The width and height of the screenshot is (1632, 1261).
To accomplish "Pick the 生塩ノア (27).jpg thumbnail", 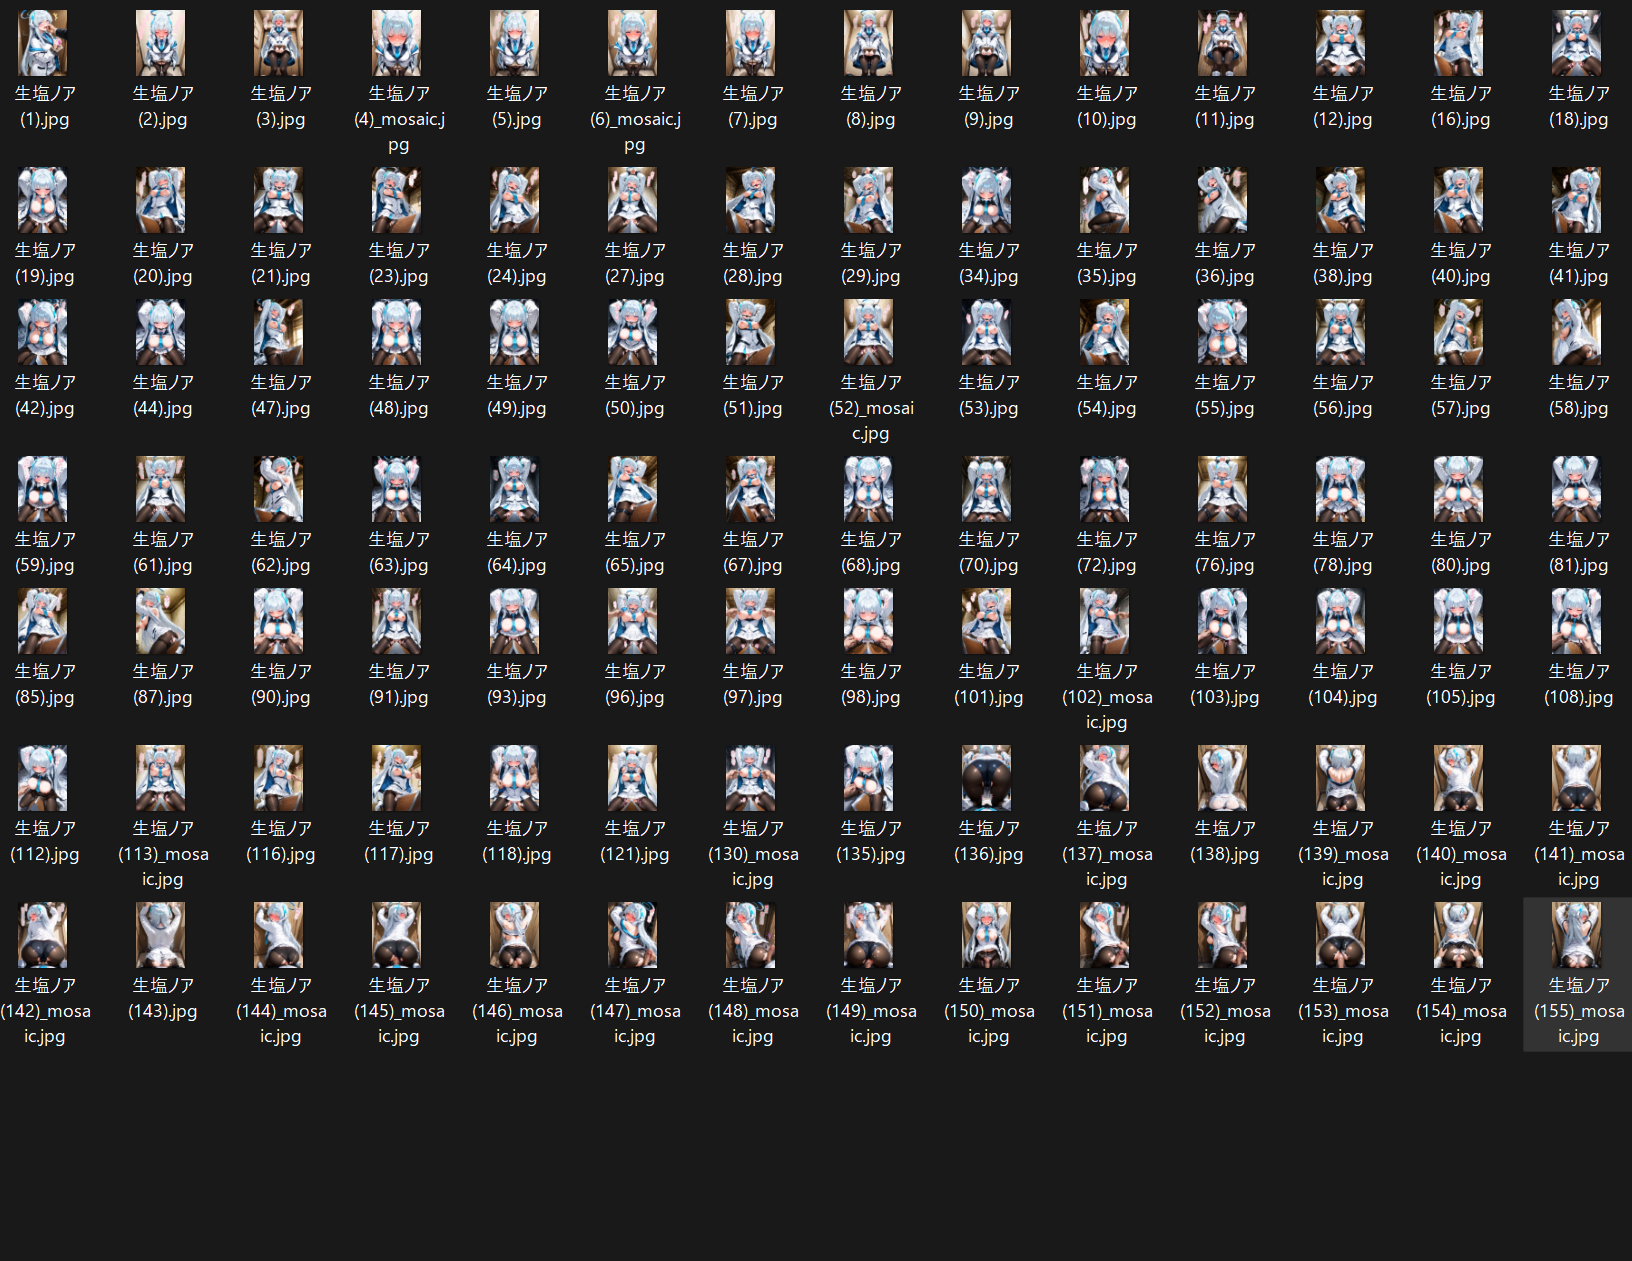I will (x=634, y=200).
